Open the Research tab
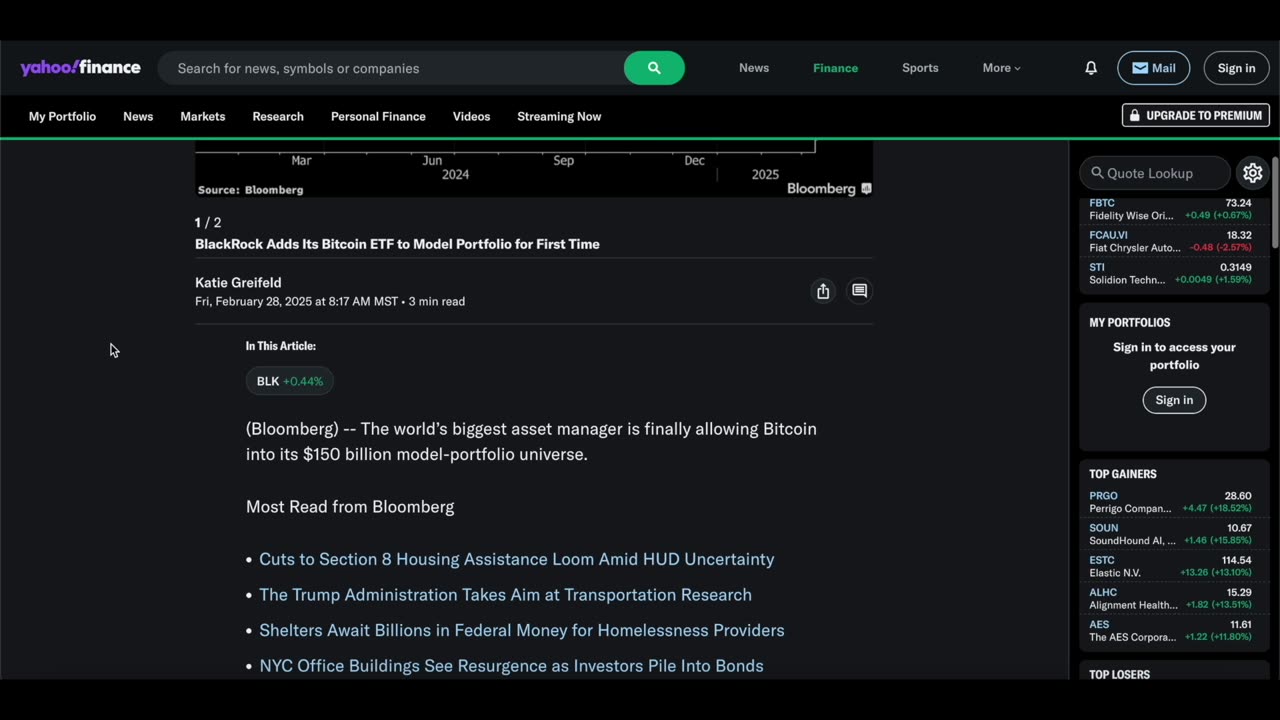Screen dimensions: 1280x720 (278, 116)
